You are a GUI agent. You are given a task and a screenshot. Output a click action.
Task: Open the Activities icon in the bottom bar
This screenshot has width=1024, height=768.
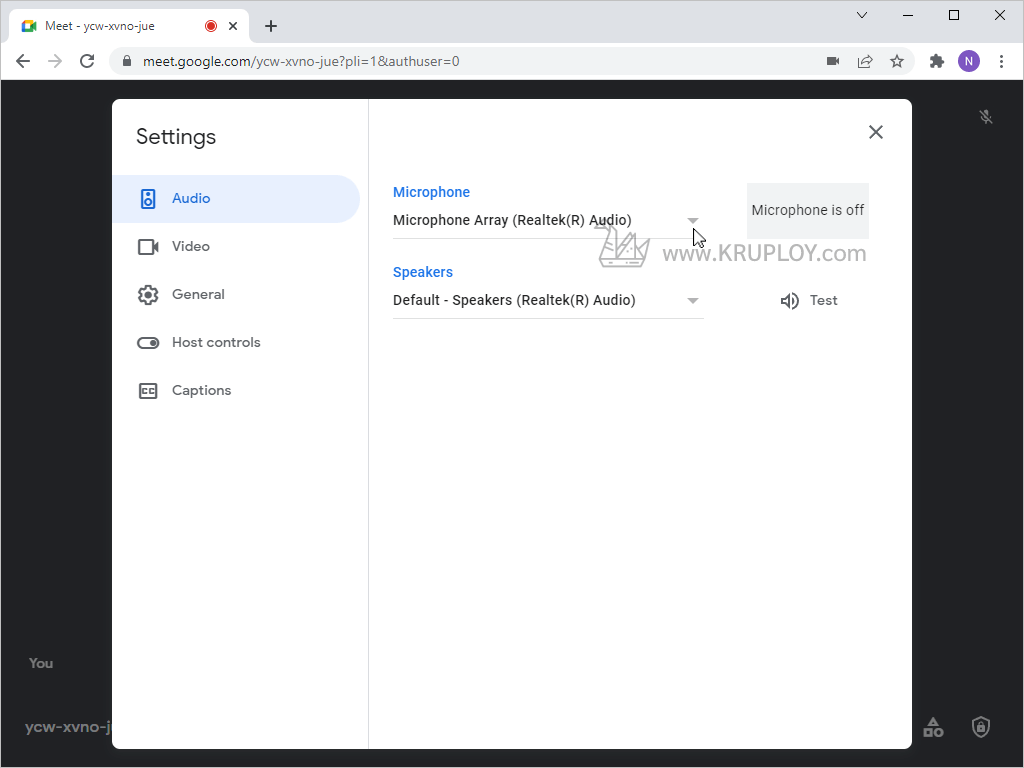(x=933, y=727)
